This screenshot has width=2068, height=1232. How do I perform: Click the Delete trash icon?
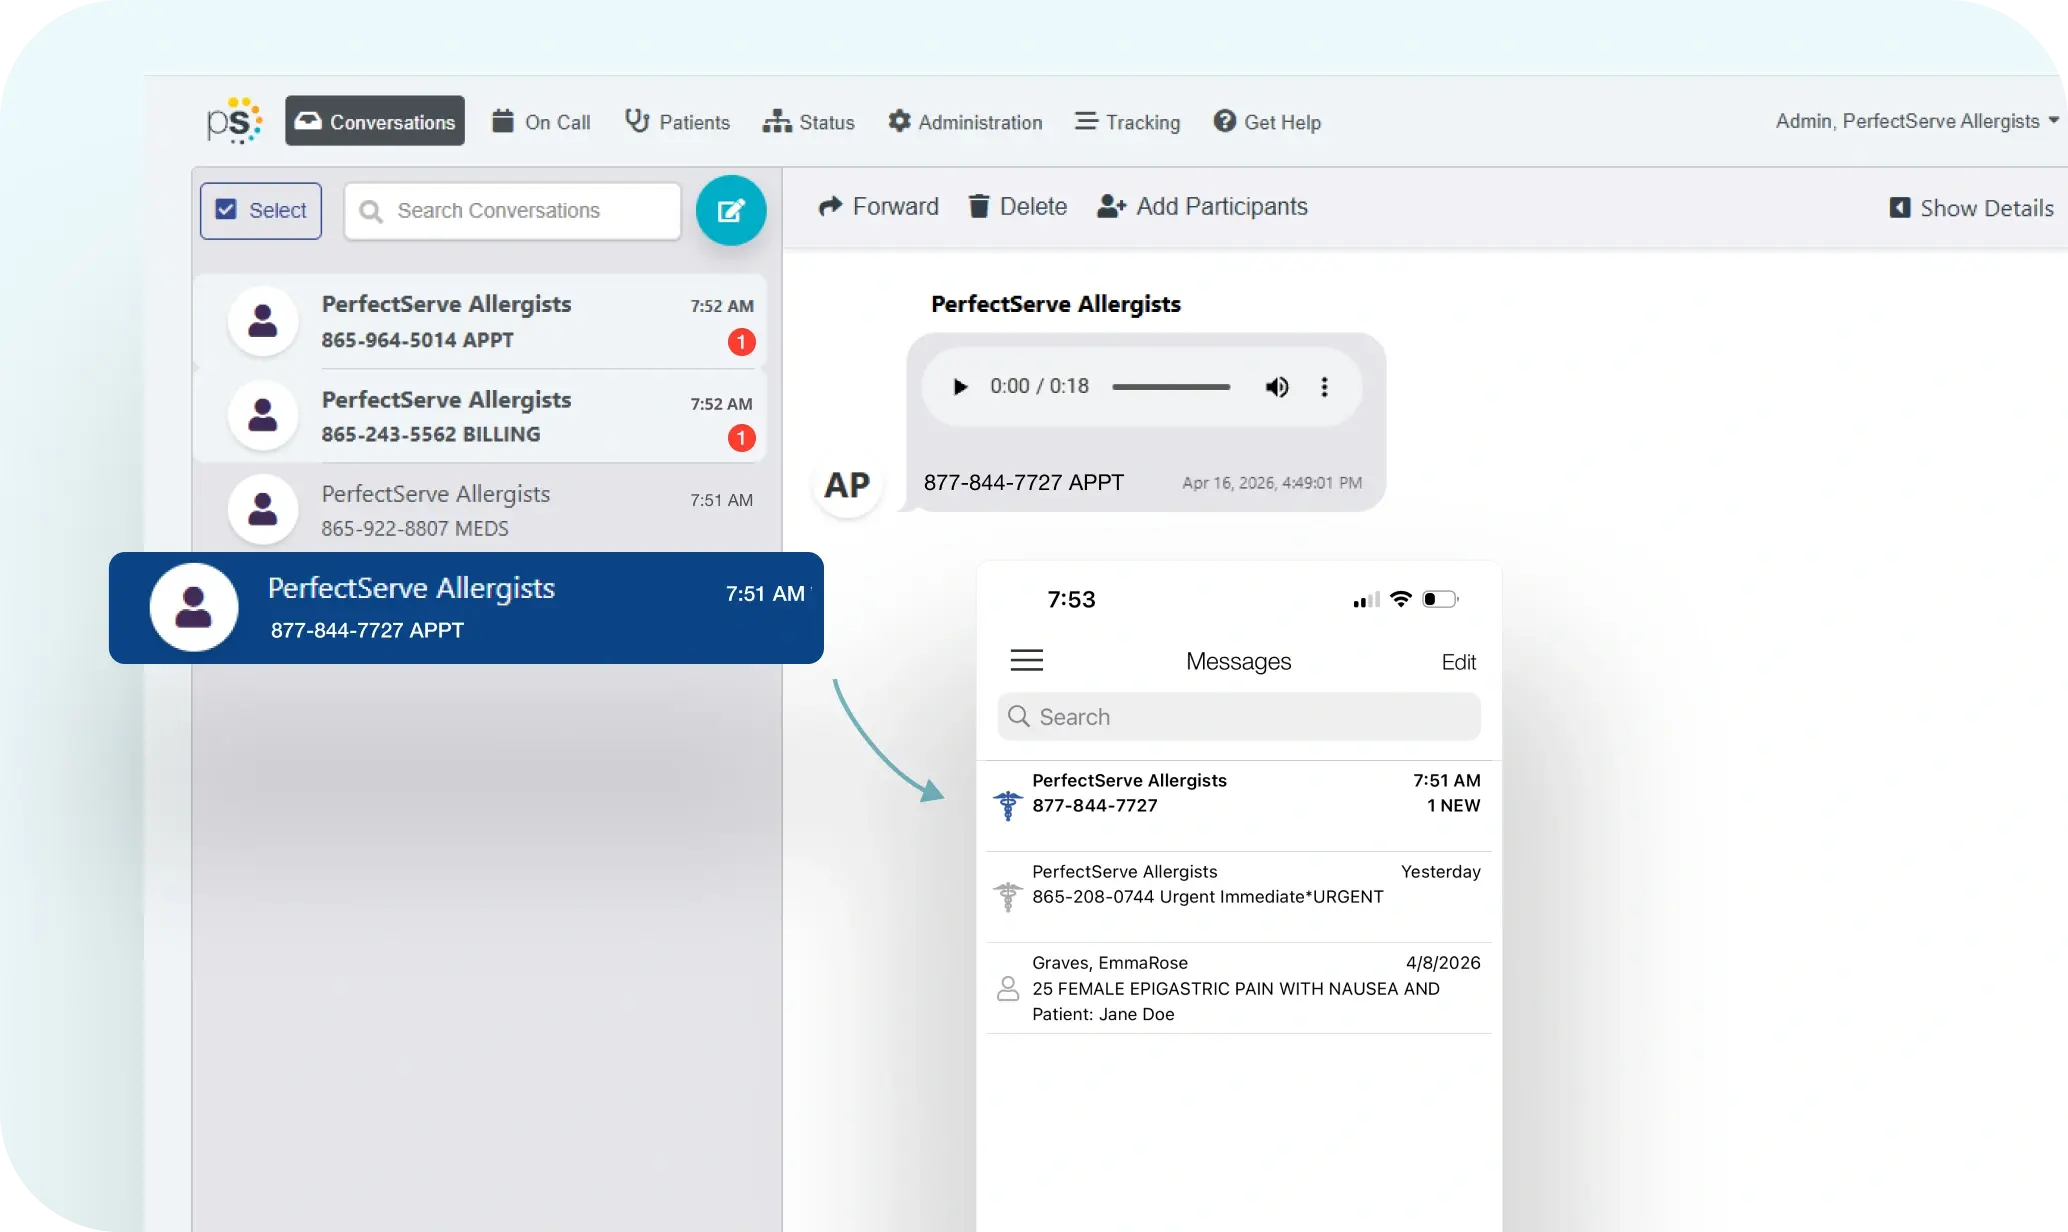point(979,206)
